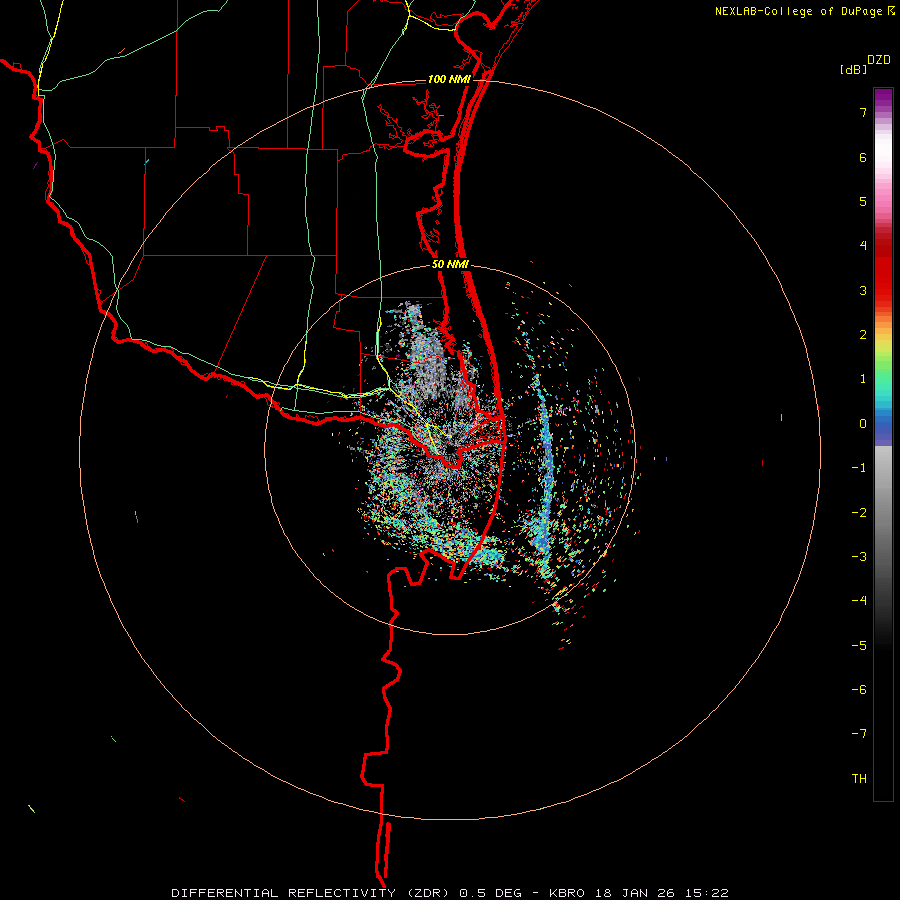
Task: Click the TH threshold label on the scale
Action: (859, 779)
